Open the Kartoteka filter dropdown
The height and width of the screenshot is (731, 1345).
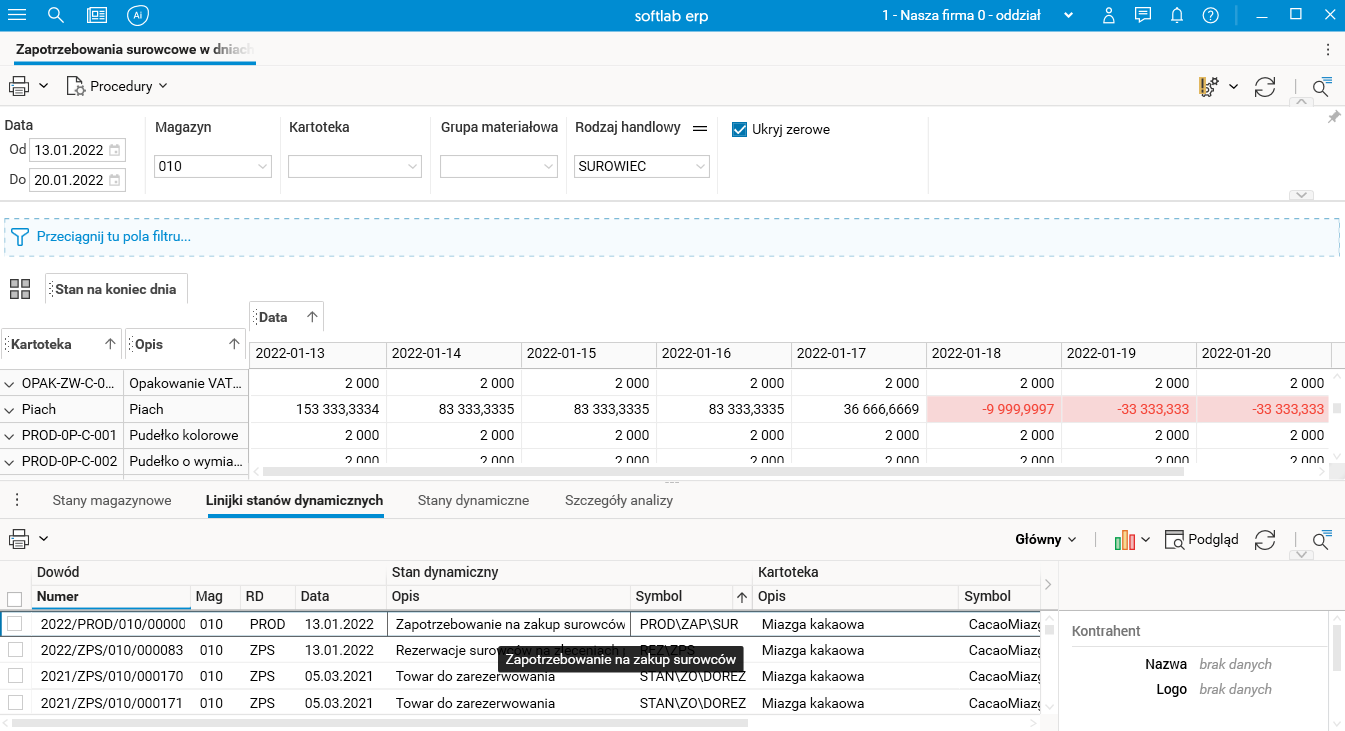click(x=355, y=166)
